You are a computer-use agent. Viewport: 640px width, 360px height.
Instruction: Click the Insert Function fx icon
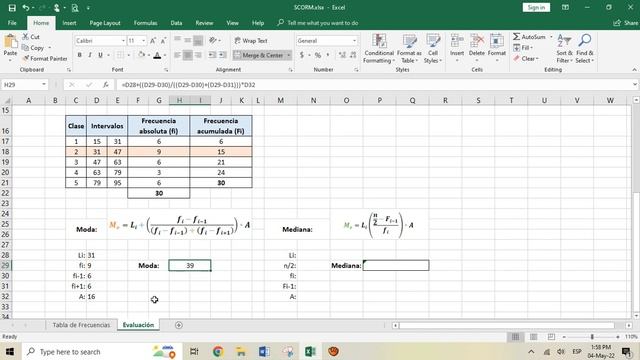coord(106,84)
